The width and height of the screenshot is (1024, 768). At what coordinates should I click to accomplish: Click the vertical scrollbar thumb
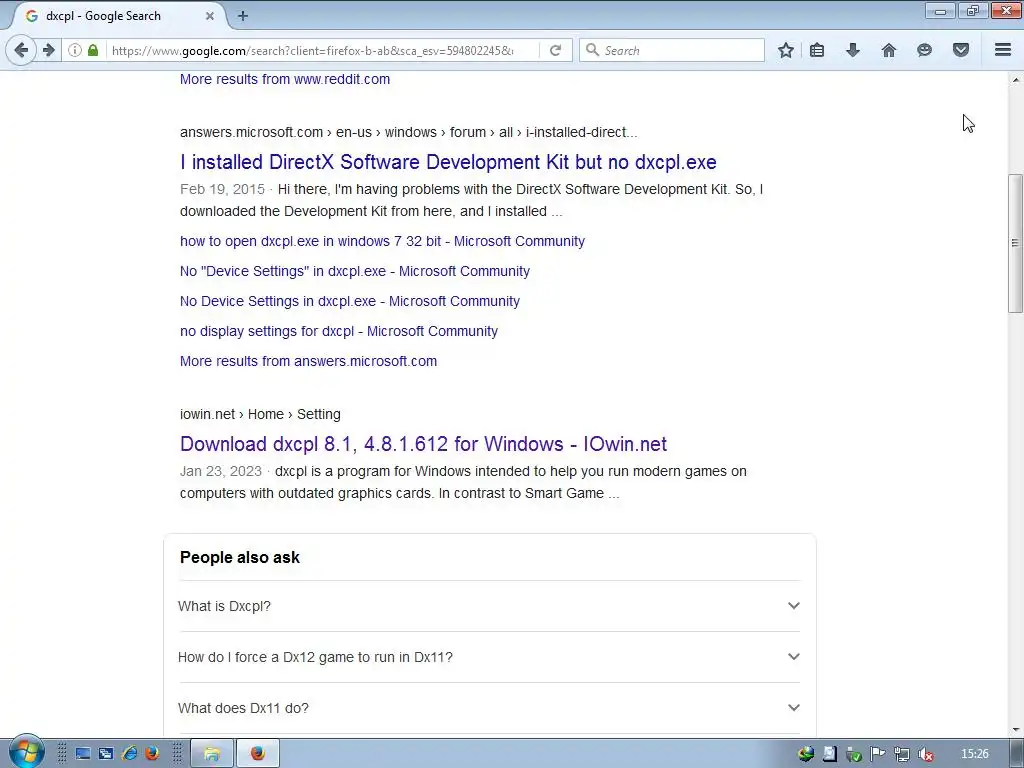tap(1015, 243)
